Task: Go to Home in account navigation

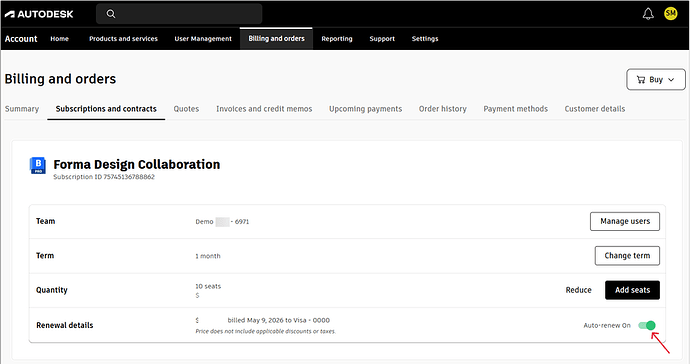Action: coord(59,39)
